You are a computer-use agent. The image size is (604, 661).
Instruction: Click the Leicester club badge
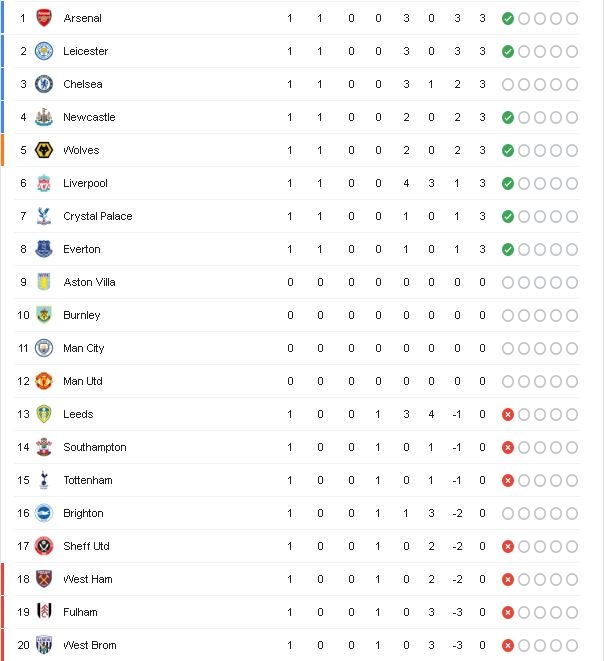point(44,51)
